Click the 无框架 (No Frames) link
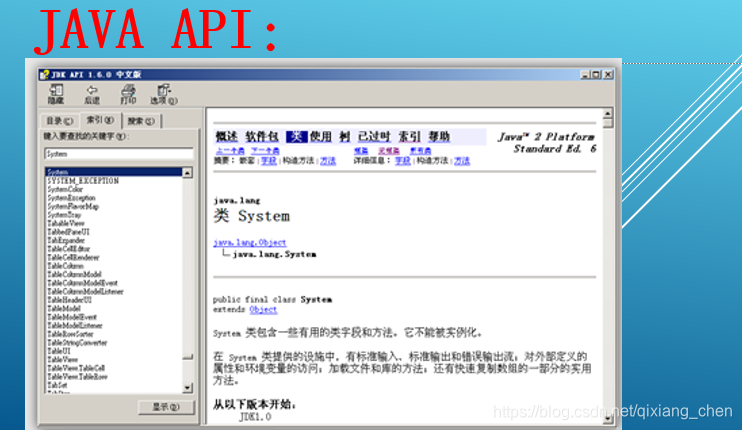Viewport: 742px width, 430px height. [x=389, y=151]
